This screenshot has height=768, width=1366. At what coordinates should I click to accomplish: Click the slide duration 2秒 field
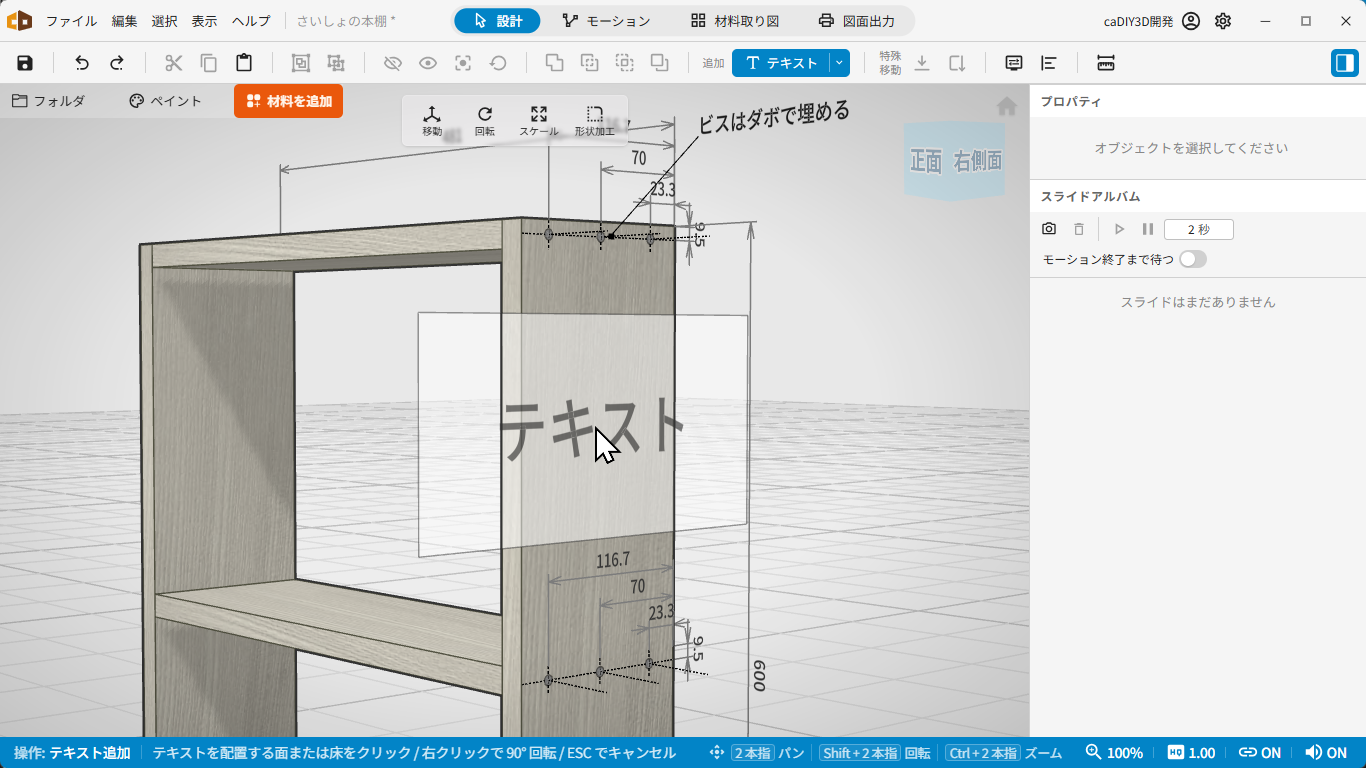[1198, 229]
